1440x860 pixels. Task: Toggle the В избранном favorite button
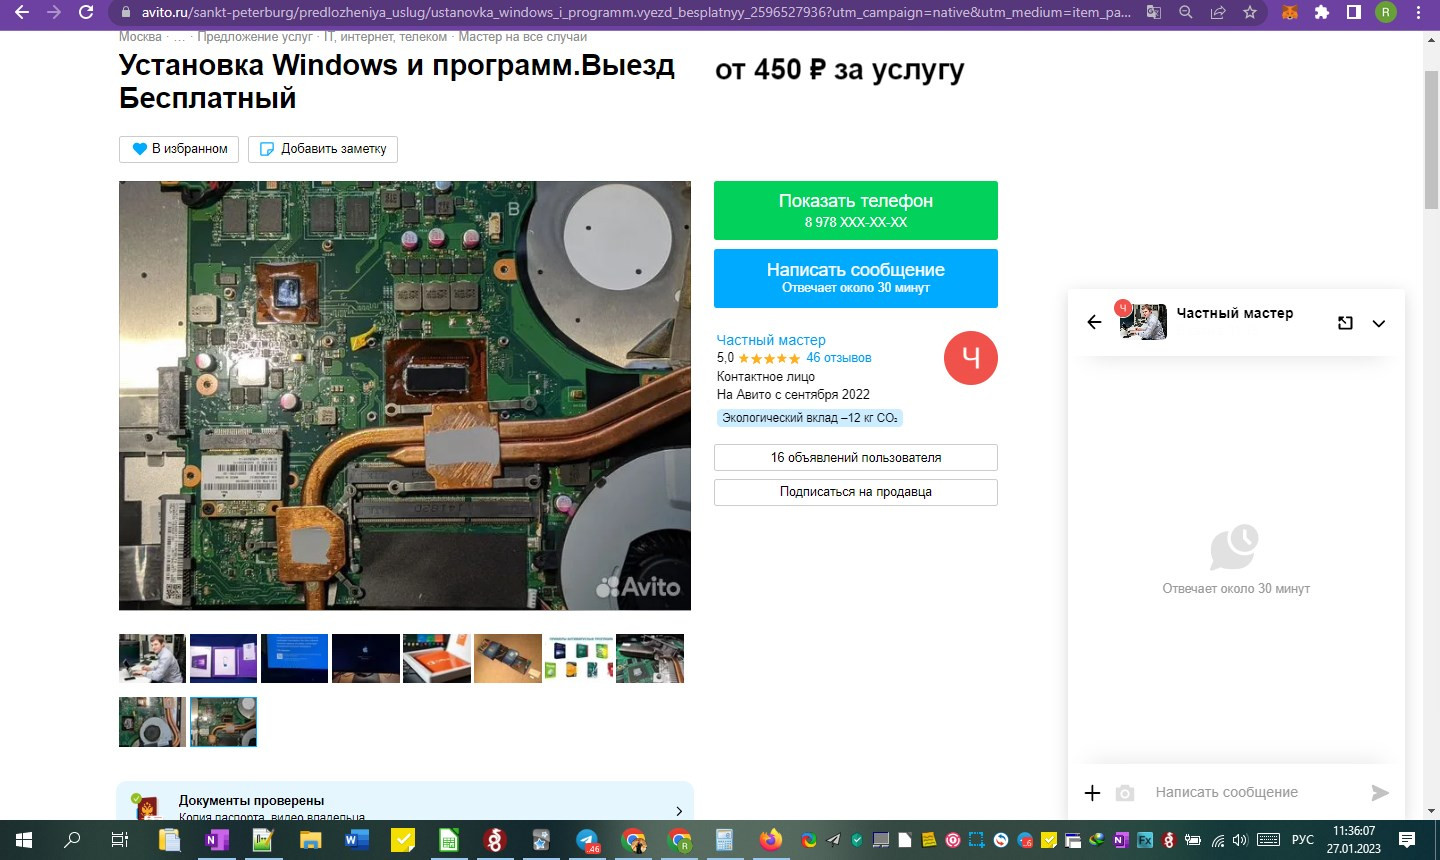(x=179, y=149)
